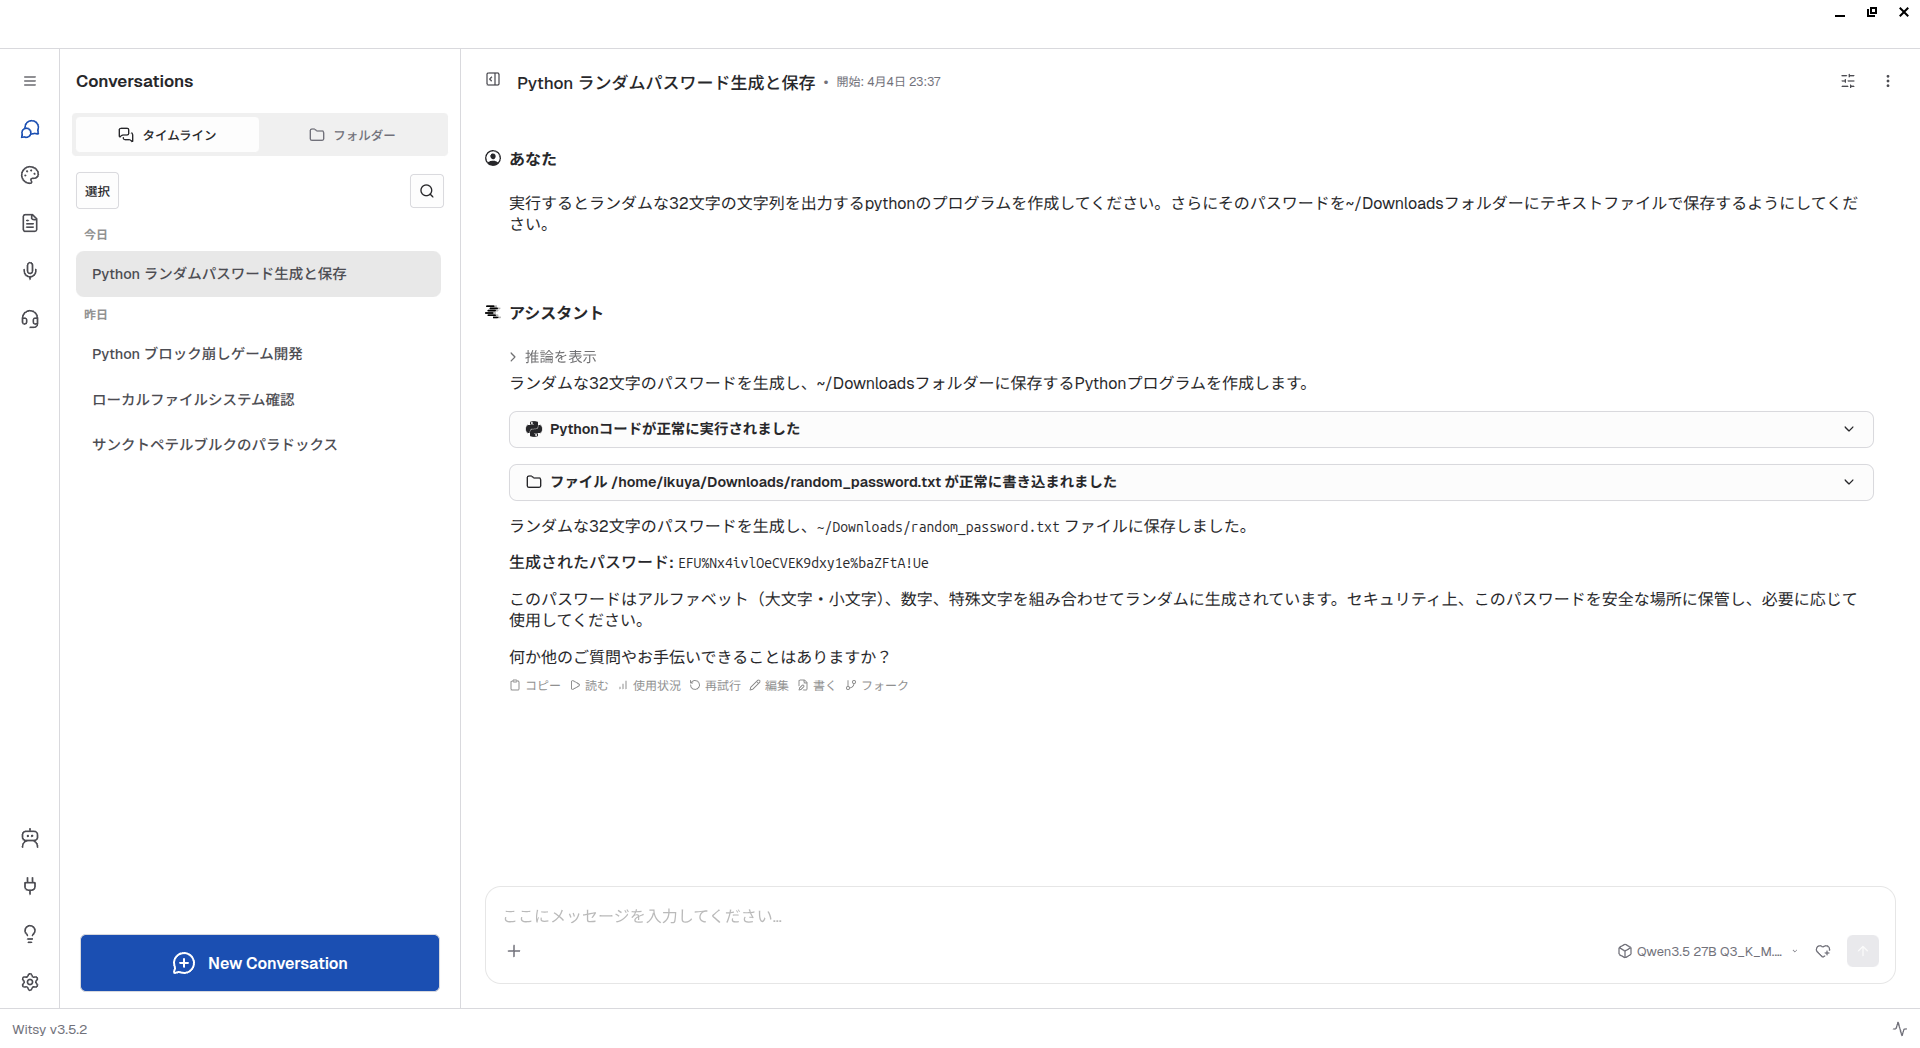
Task: Start a New Conversation
Action: coord(260,963)
